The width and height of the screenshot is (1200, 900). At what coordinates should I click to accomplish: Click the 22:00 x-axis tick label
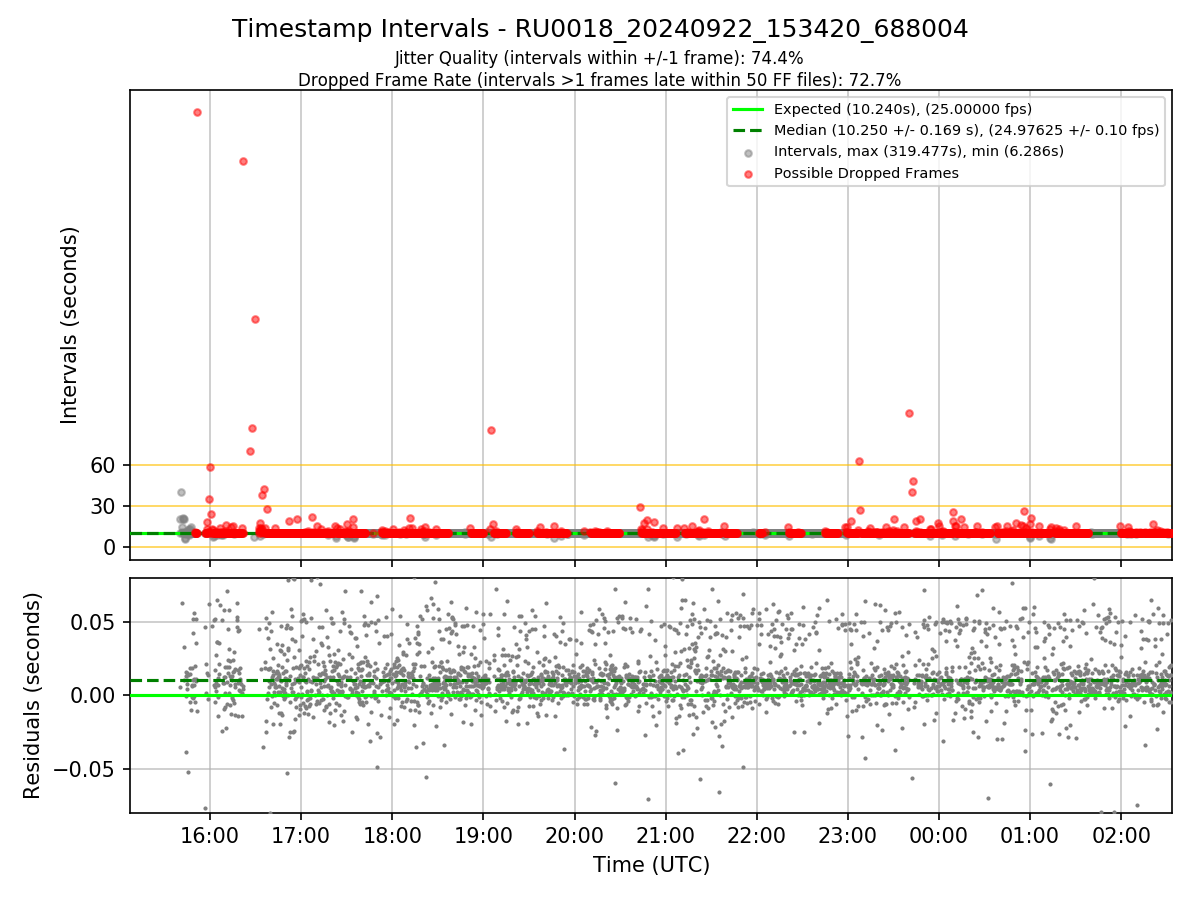tap(756, 834)
